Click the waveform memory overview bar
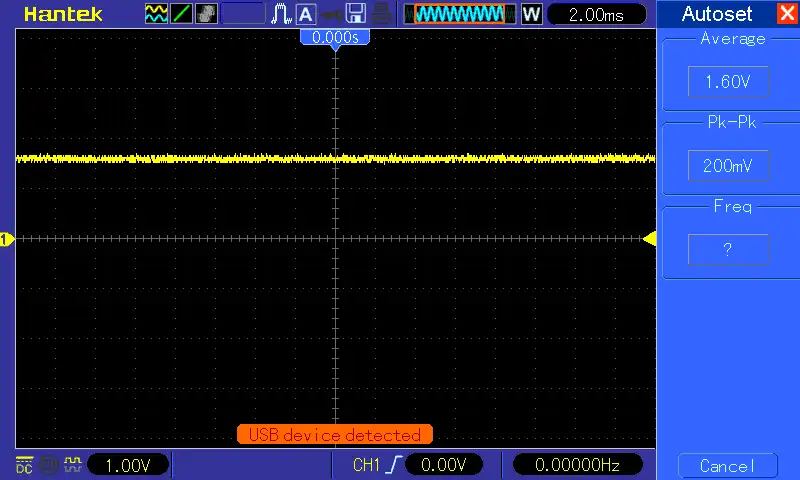 point(459,14)
